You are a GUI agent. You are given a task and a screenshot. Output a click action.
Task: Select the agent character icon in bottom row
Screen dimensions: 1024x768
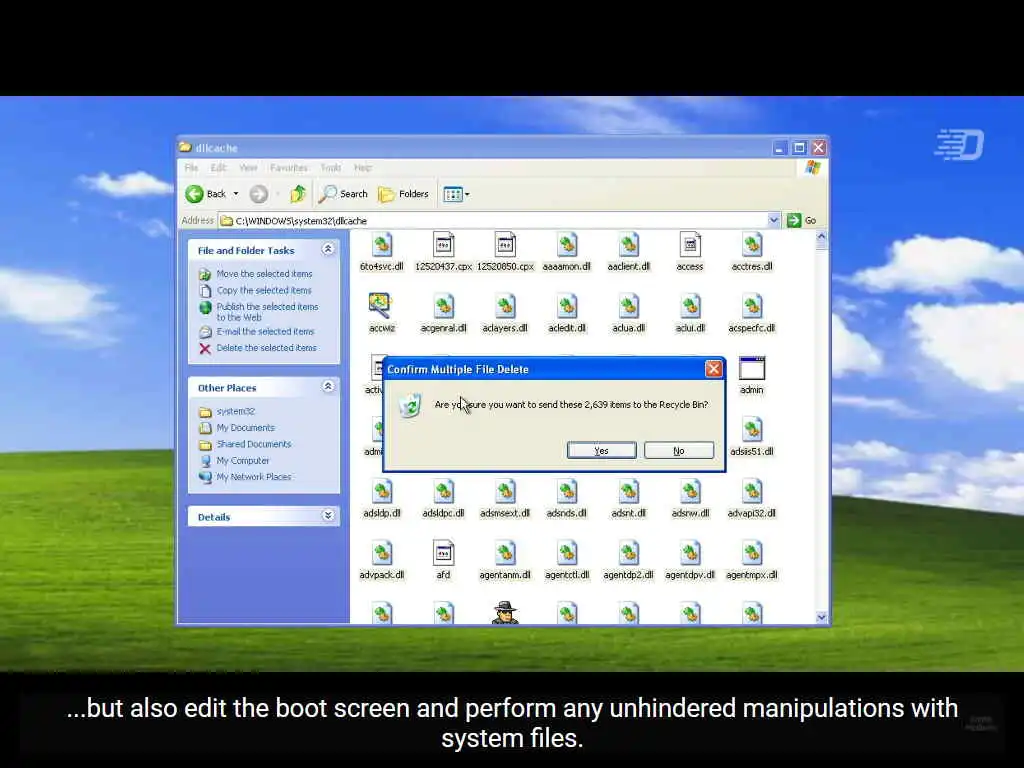point(505,613)
